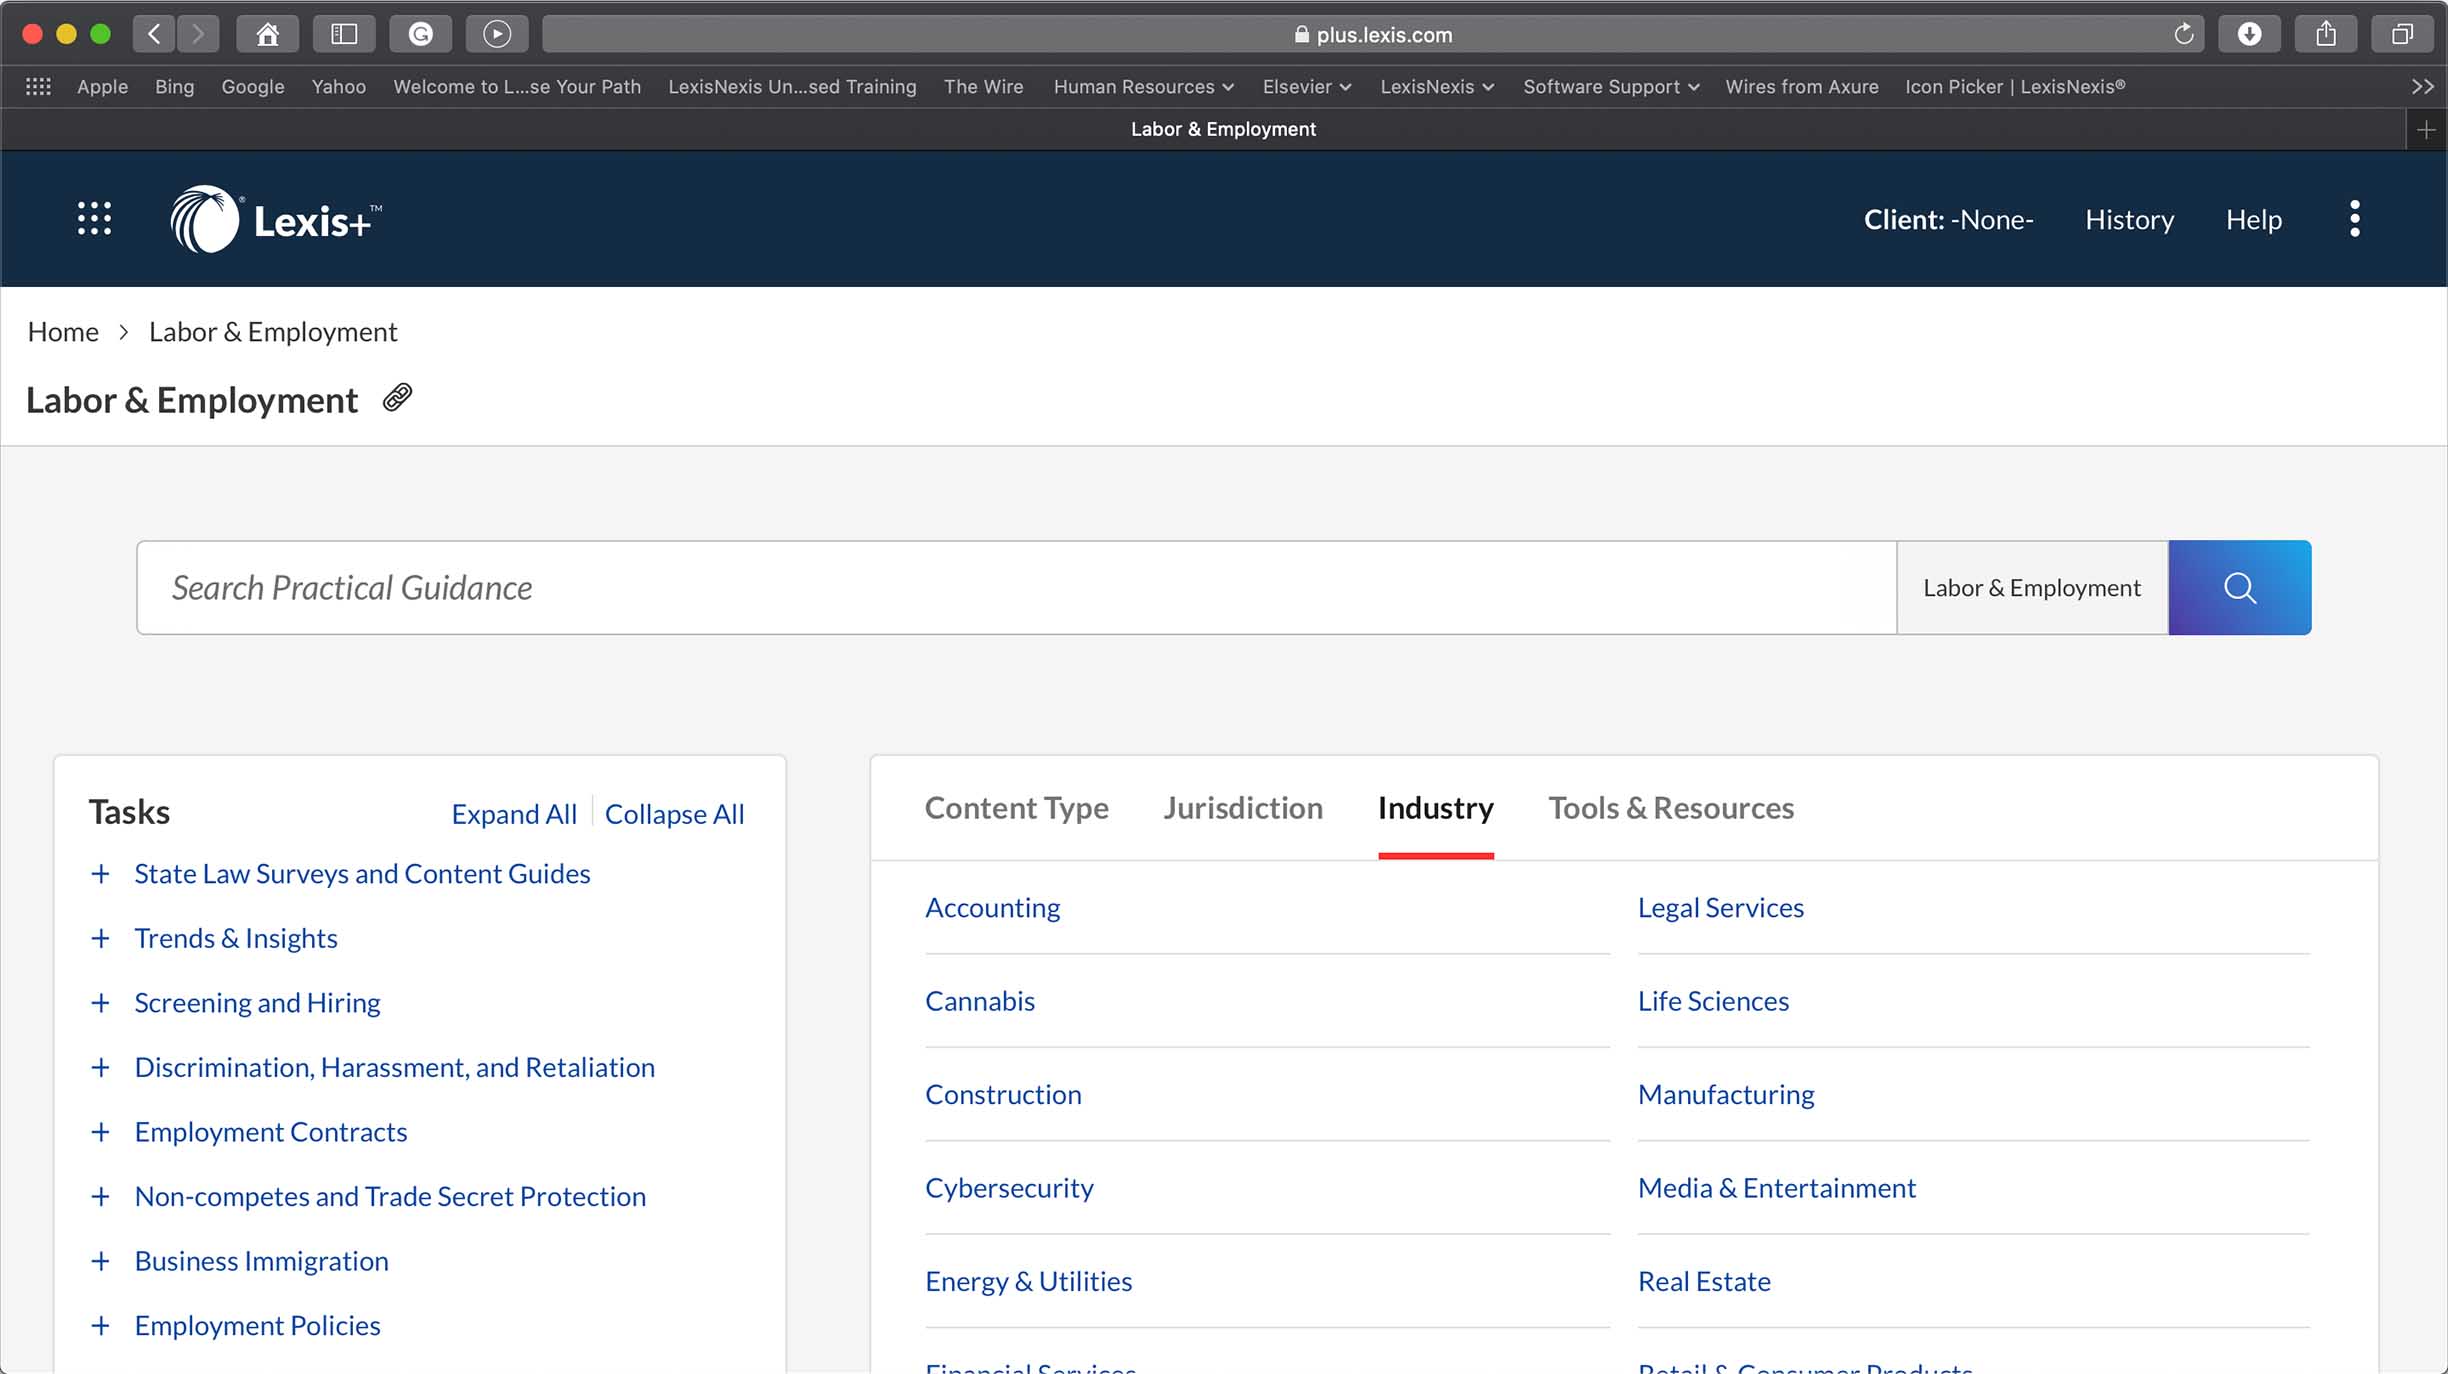This screenshot has height=1374, width=2448.
Task: Click the magnifying glass search button
Action: 2239,588
